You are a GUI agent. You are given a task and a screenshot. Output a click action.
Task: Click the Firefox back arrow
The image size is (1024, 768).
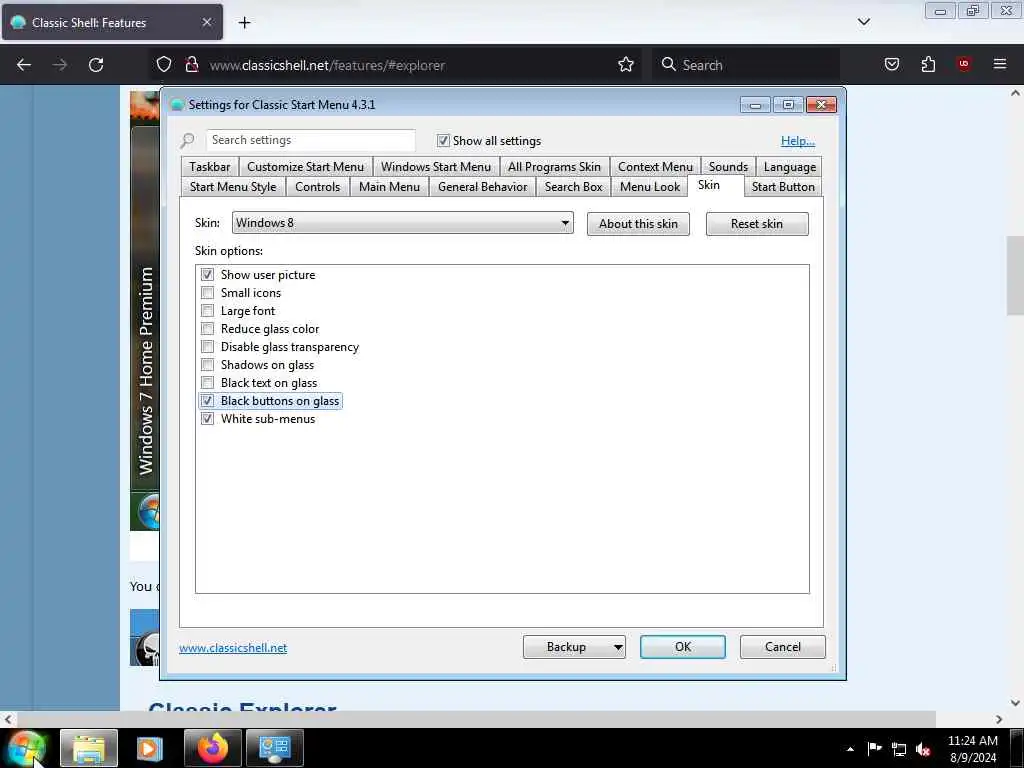[x=24, y=65]
